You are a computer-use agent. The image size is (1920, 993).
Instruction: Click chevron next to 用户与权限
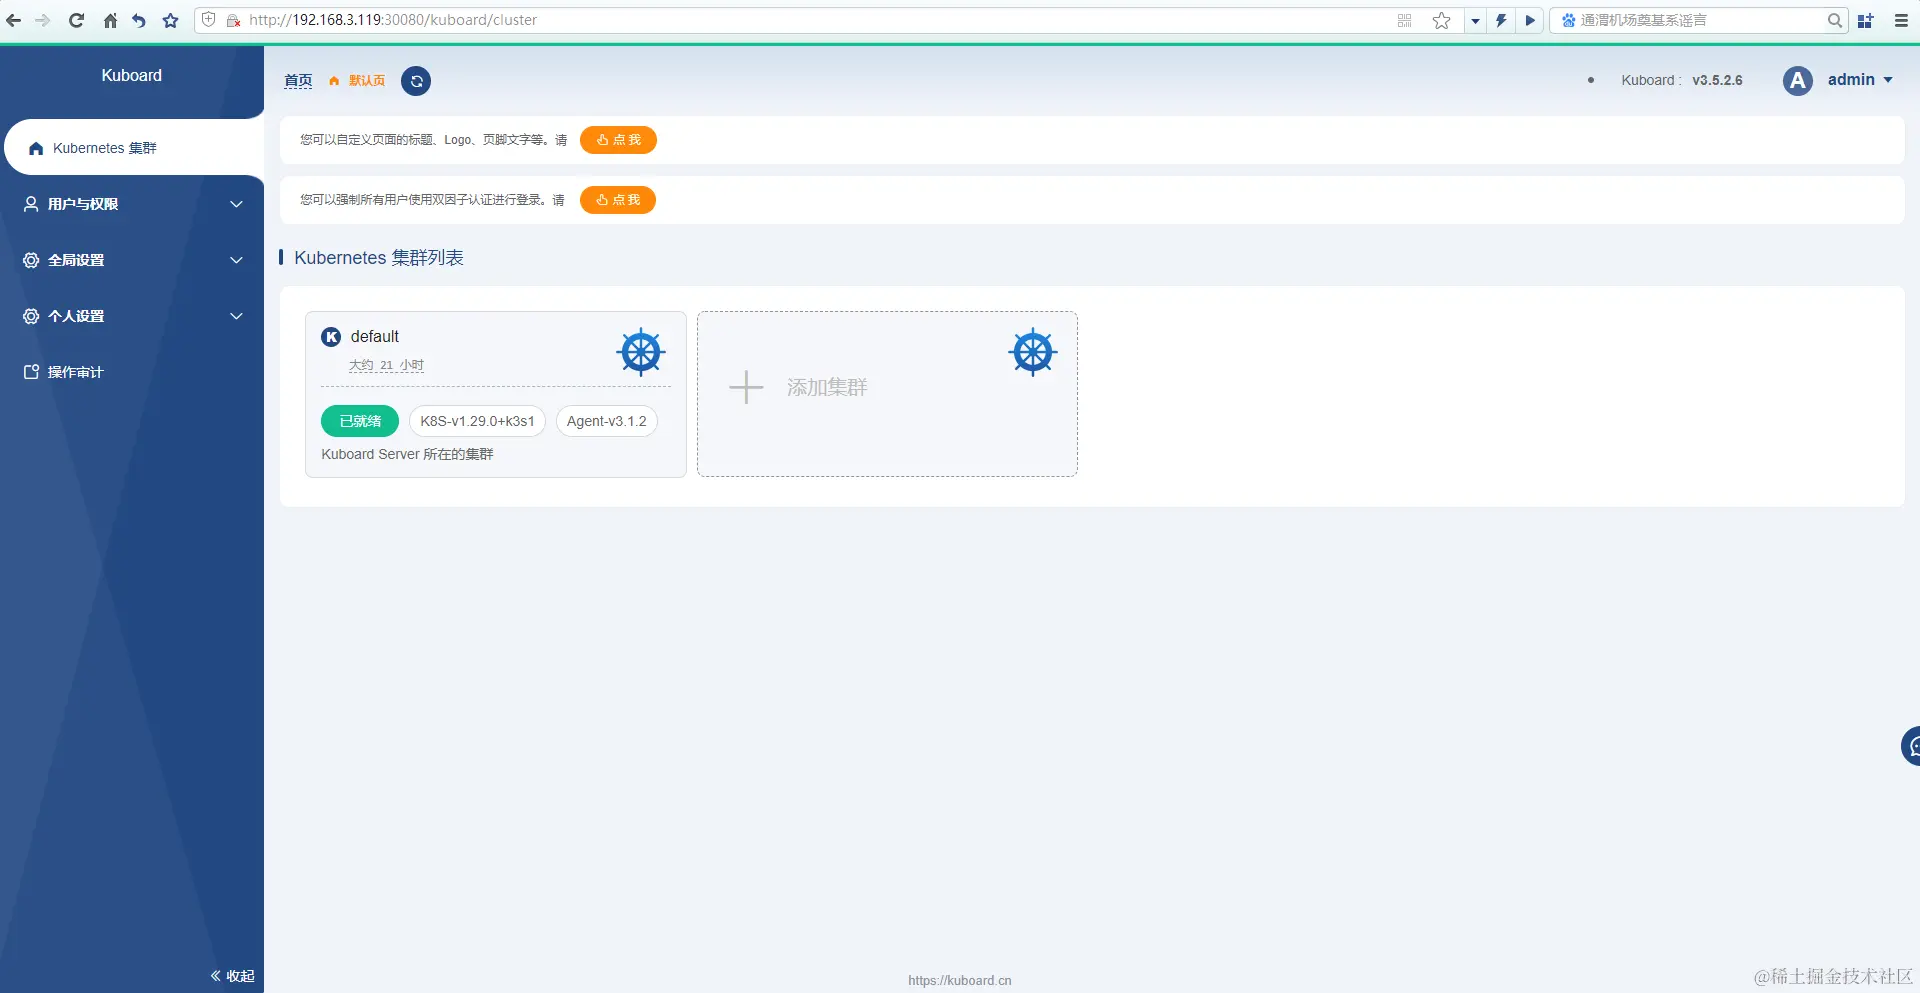click(x=236, y=204)
